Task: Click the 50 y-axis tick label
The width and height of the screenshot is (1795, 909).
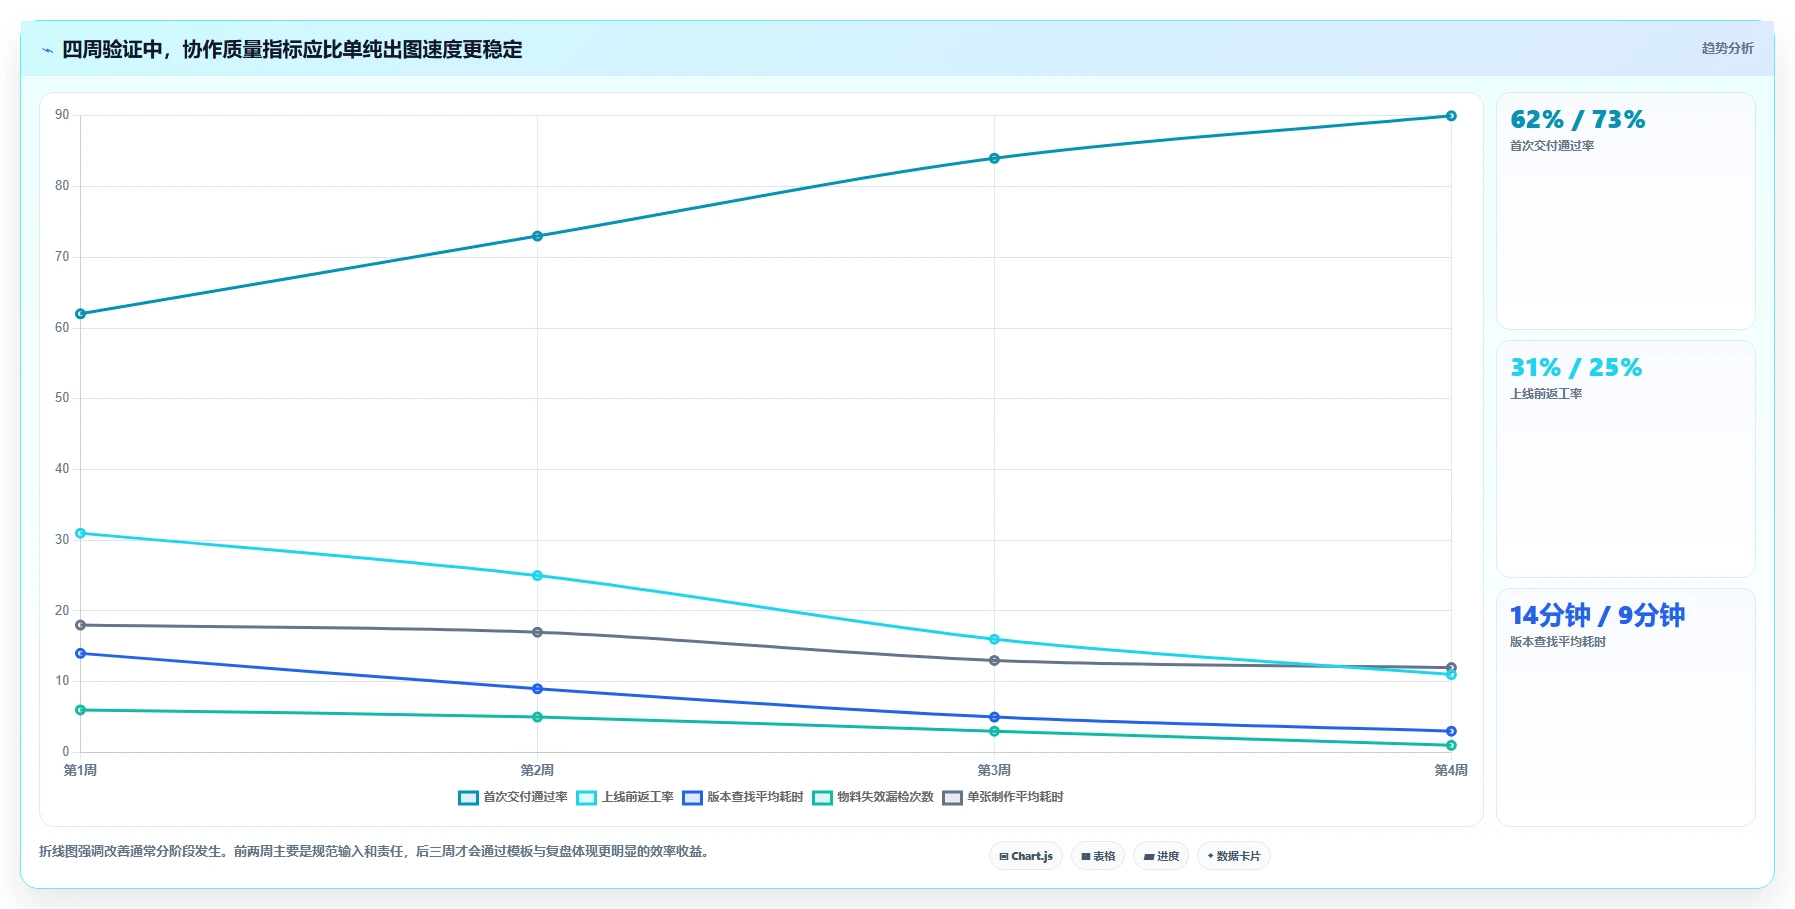Action: (x=62, y=398)
